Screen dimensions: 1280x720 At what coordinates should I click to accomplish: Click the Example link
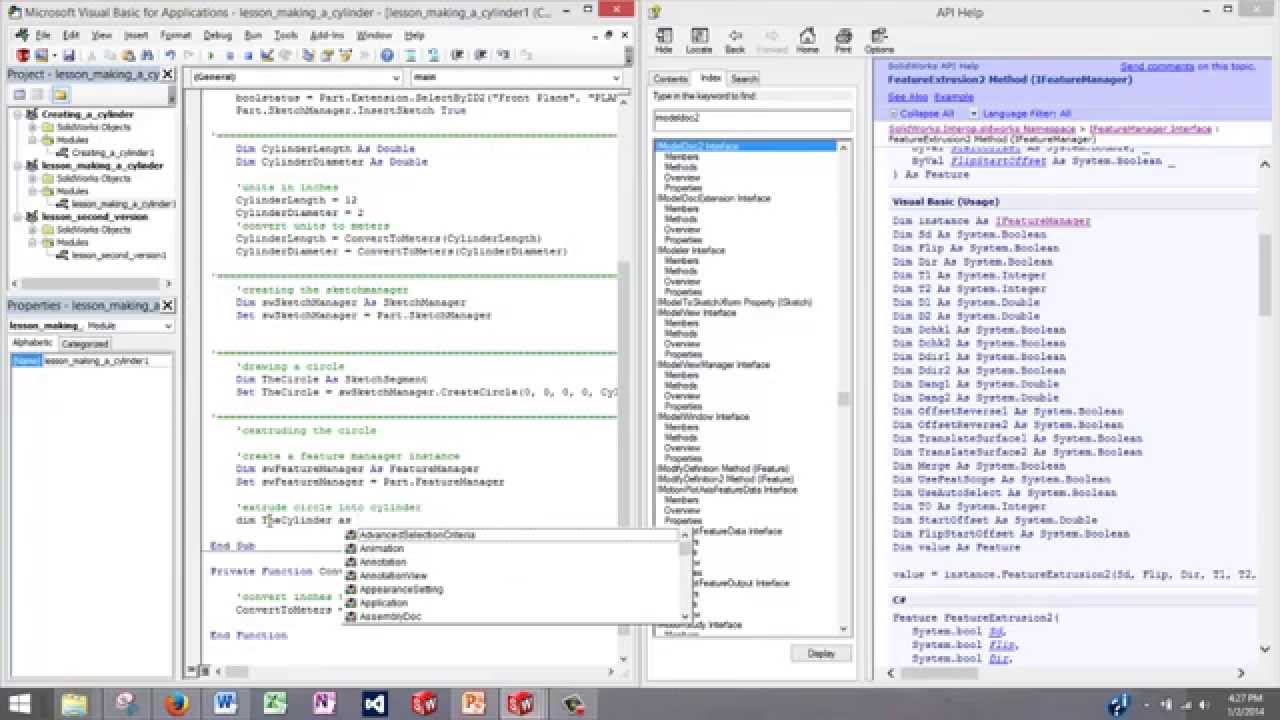click(953, 97)
